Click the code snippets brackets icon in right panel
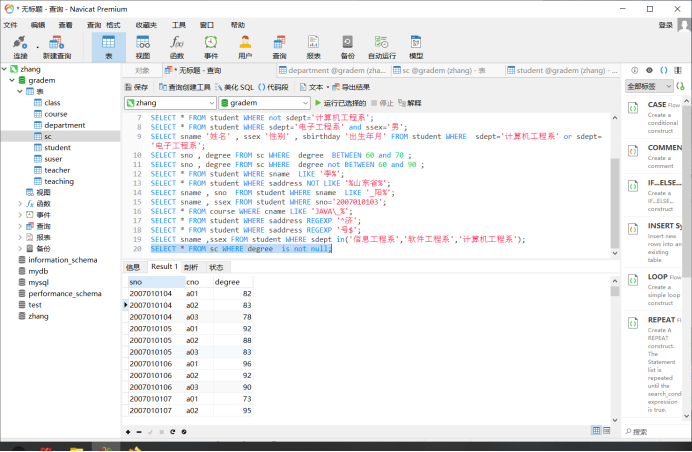 [664, 70]
